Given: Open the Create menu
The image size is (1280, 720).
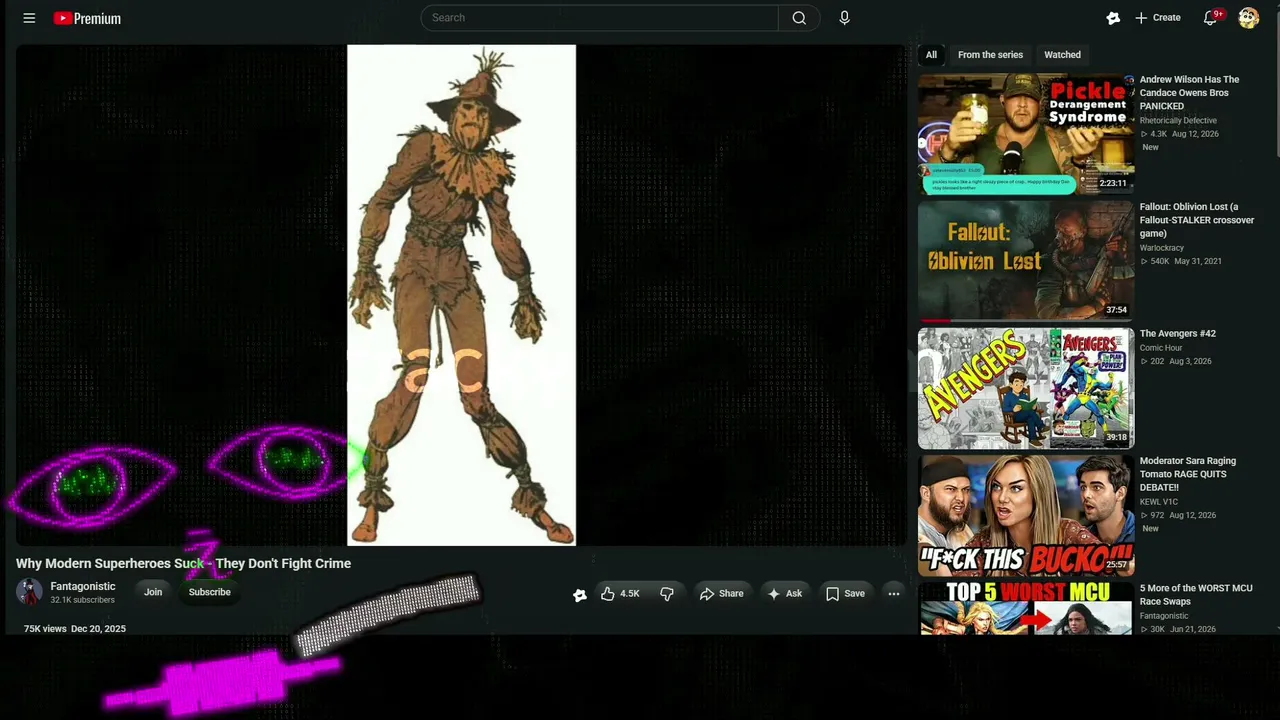Looking at the screenshot, I should tap(1157, 18).
